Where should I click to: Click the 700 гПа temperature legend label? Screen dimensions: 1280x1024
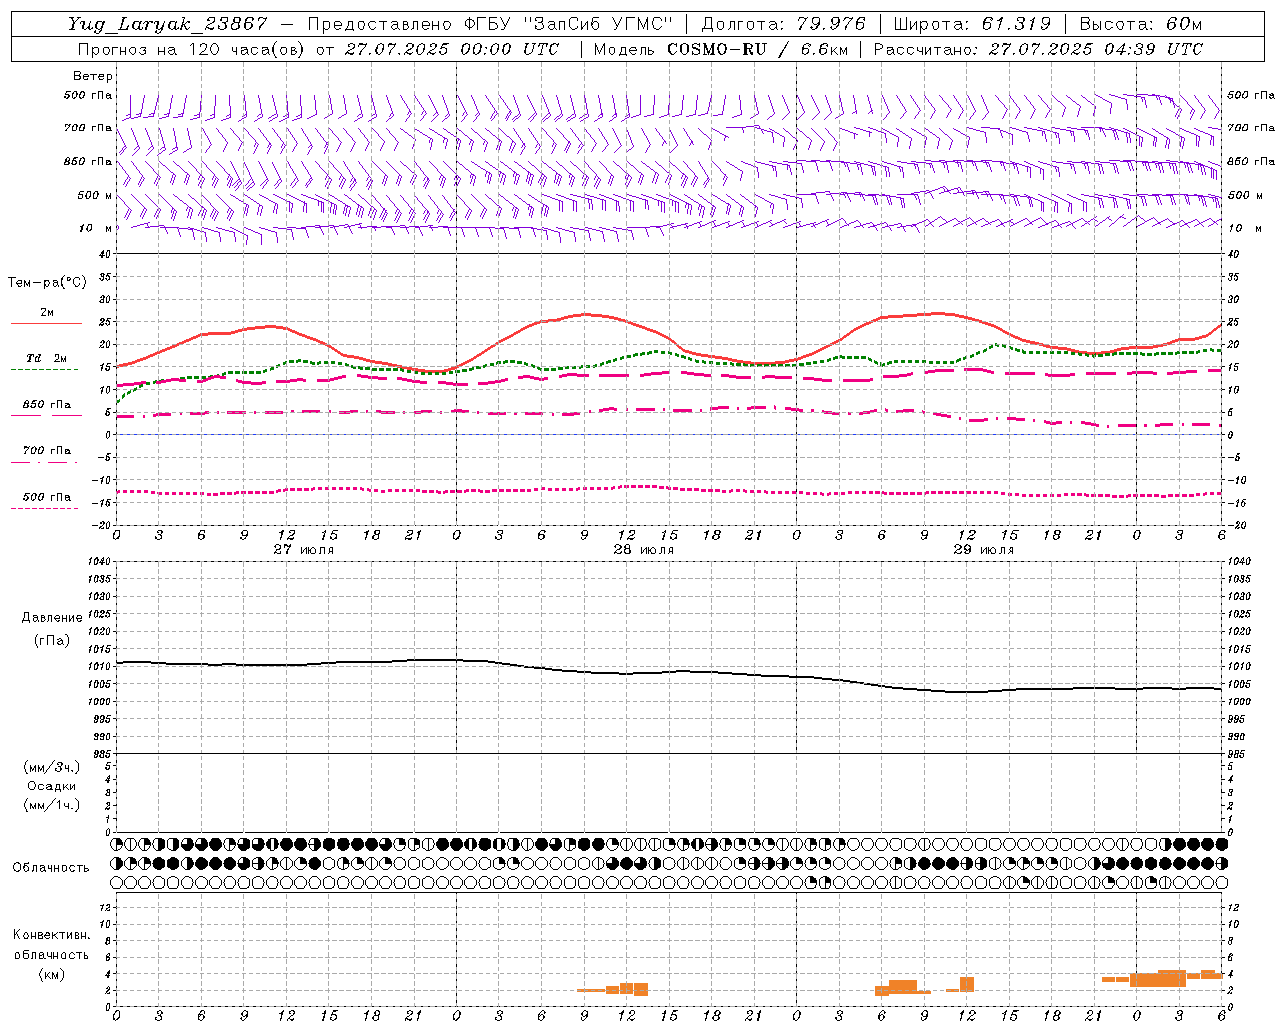pyautogui.click(x=47, y=451)
